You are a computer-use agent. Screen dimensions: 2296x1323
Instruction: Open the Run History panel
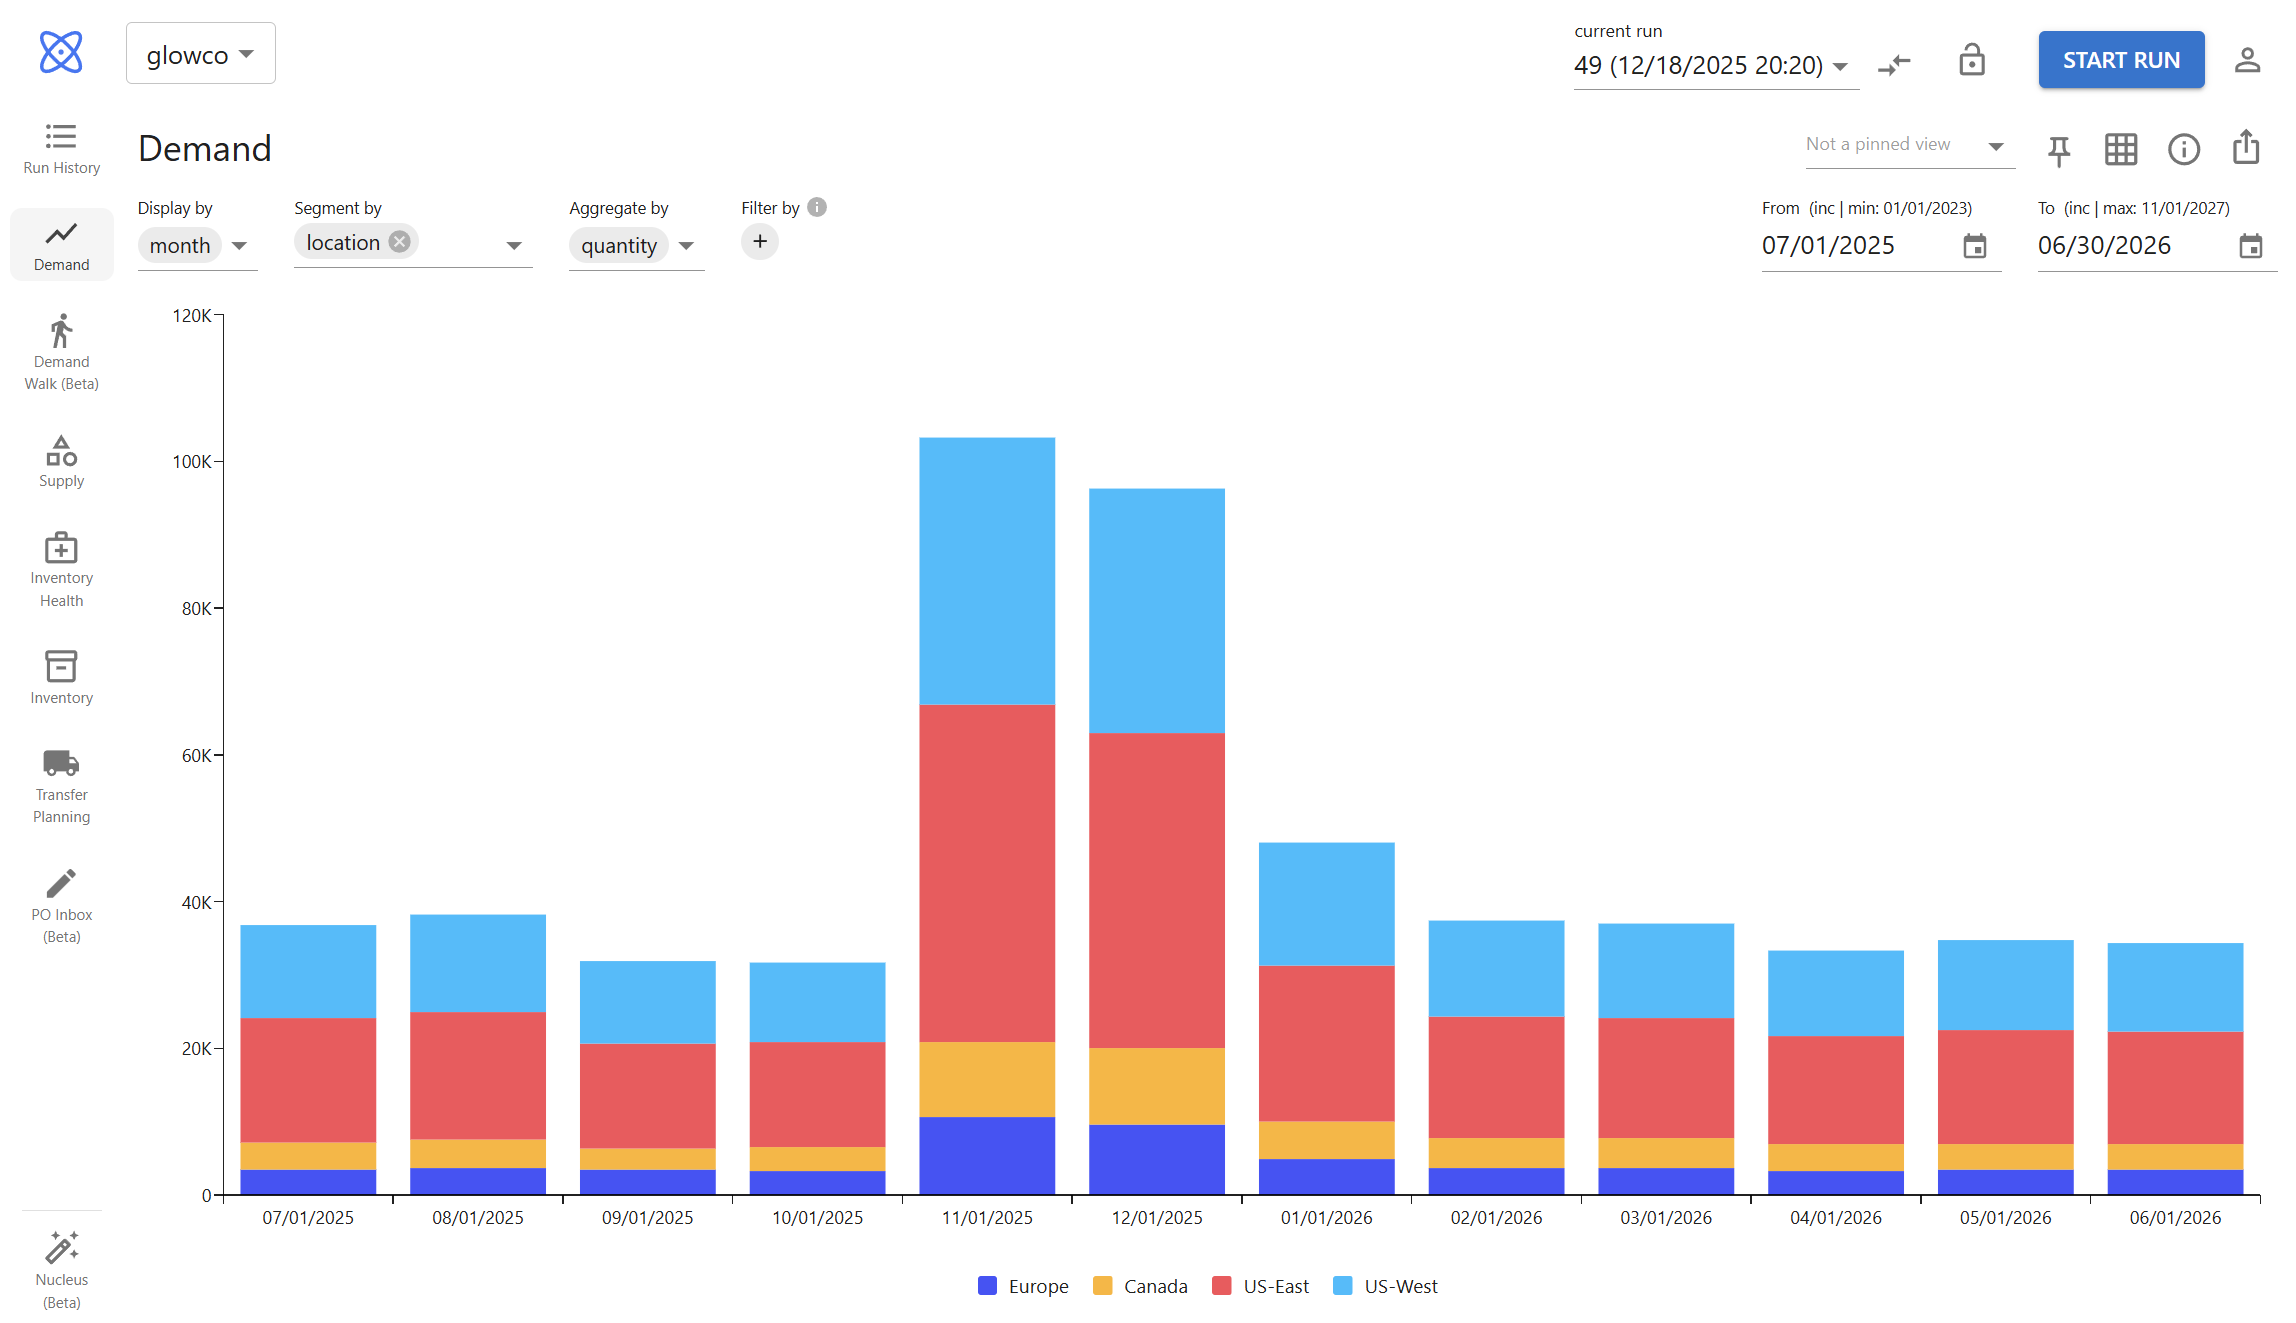(60, 147)
